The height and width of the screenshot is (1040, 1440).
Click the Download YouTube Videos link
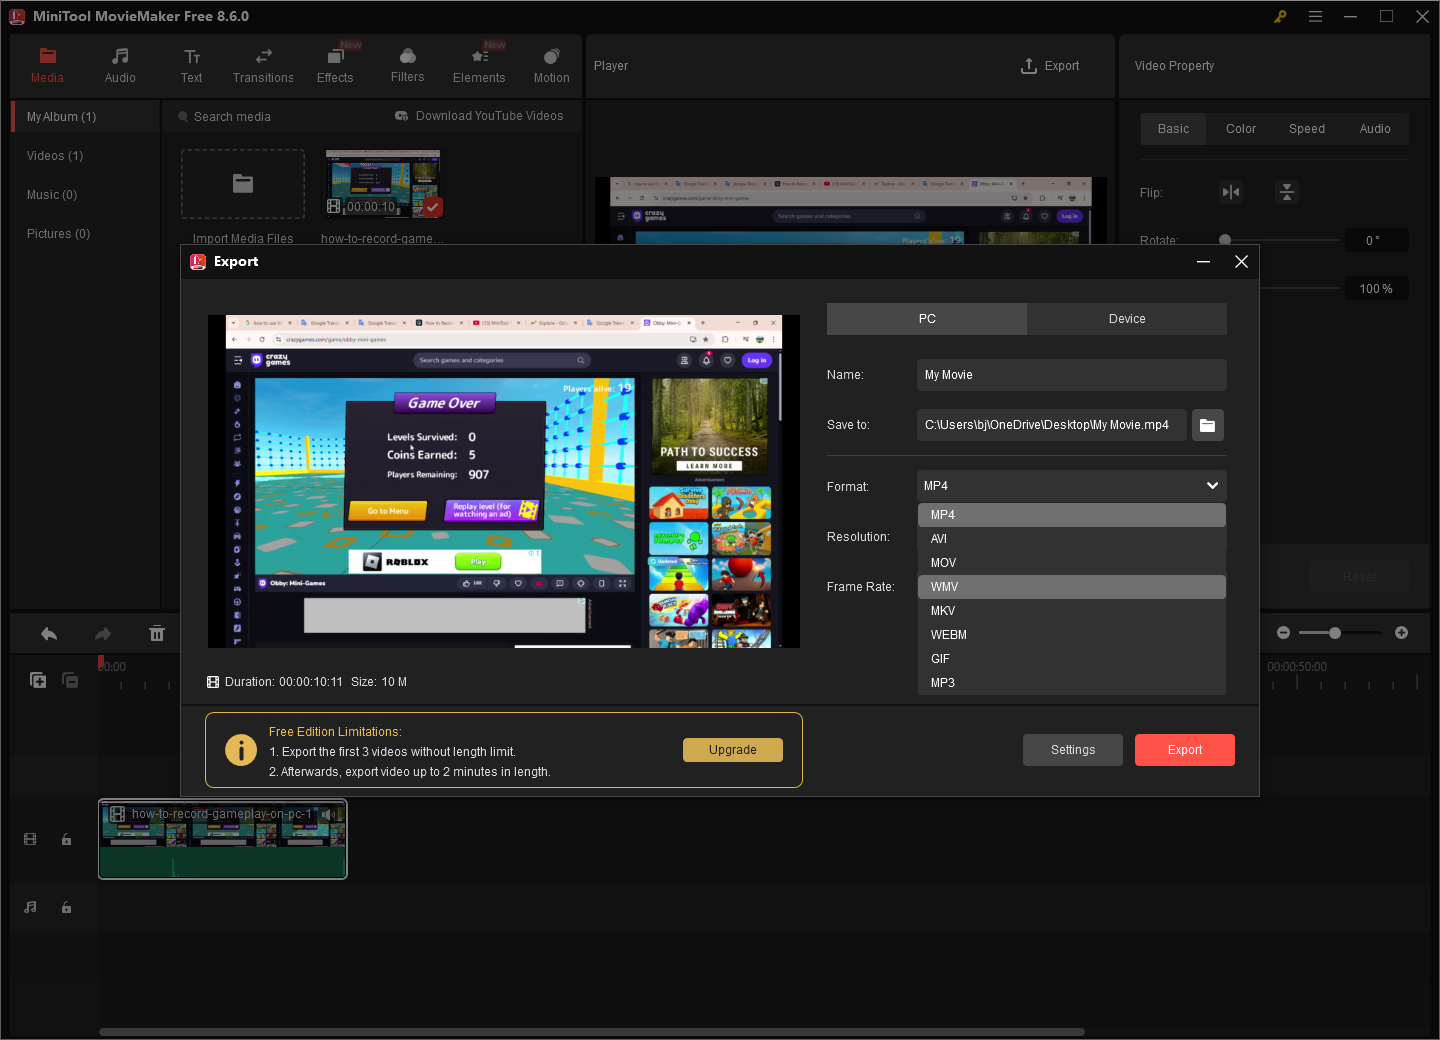[479, 116]
